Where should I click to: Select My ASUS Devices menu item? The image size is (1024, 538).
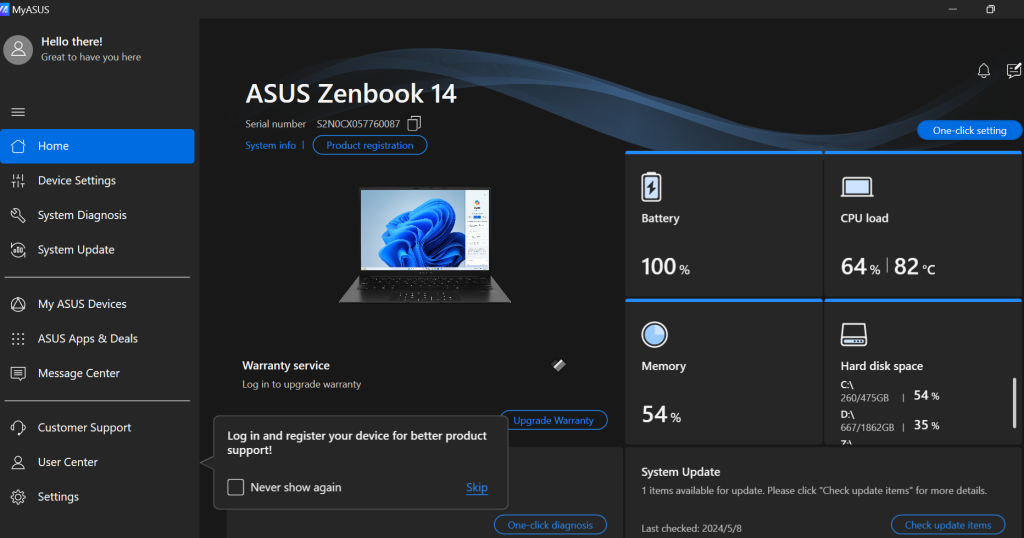pyautogui.click(x=82, y=304)
